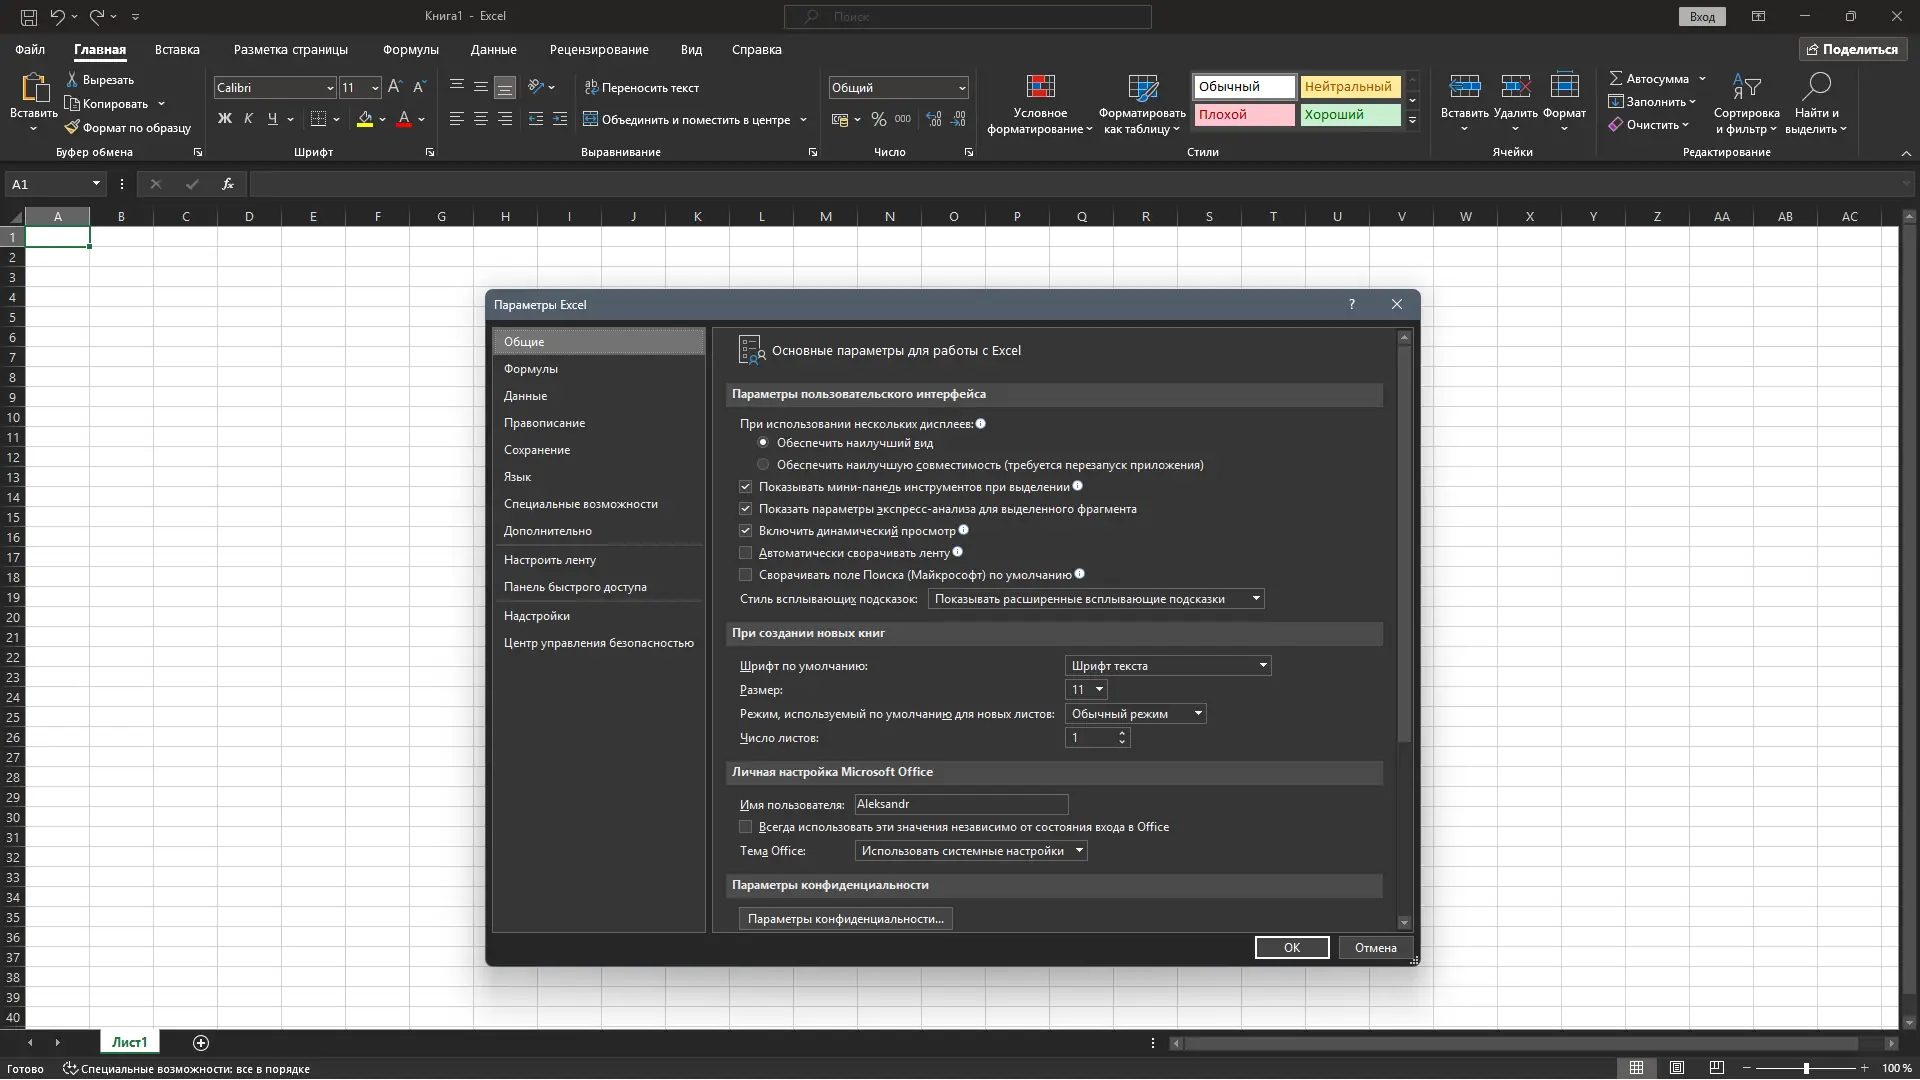The width and height of the screenshot is (1920, 1080).
Task: Toggle bold (Ж) formatting icon
Action: [x=224, y=119]
